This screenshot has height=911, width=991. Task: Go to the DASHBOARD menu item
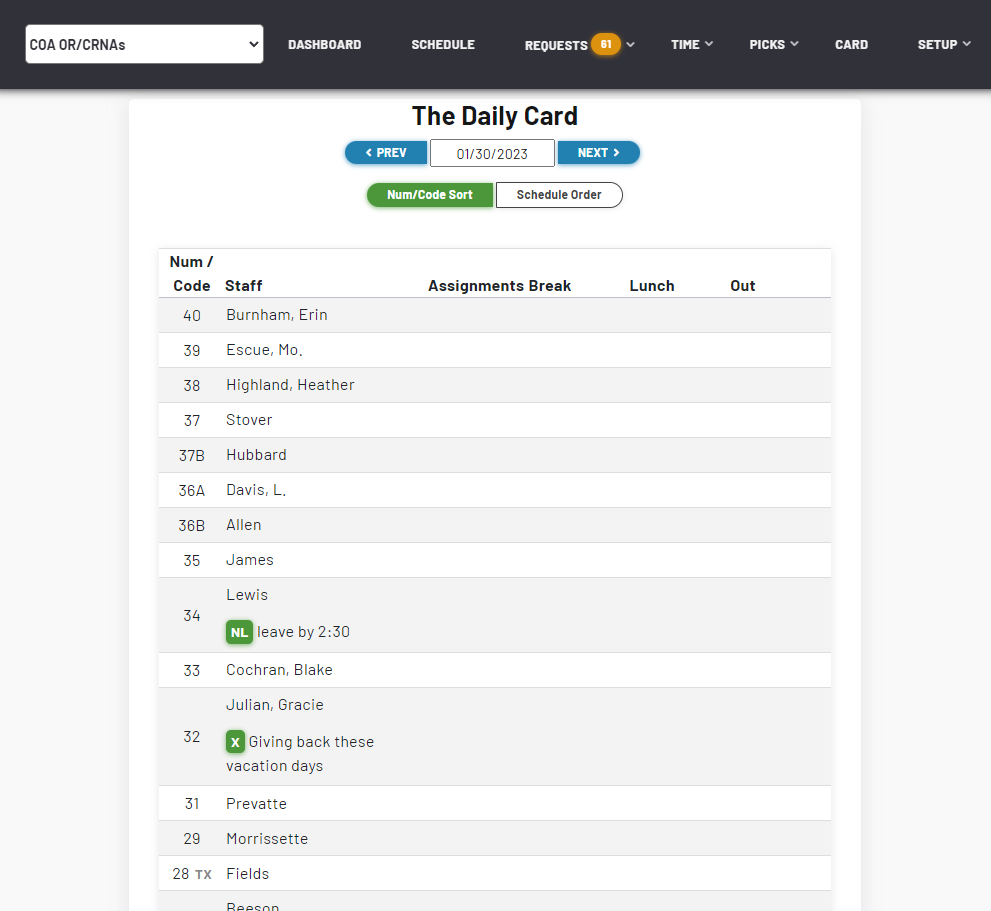coord(324,44)
